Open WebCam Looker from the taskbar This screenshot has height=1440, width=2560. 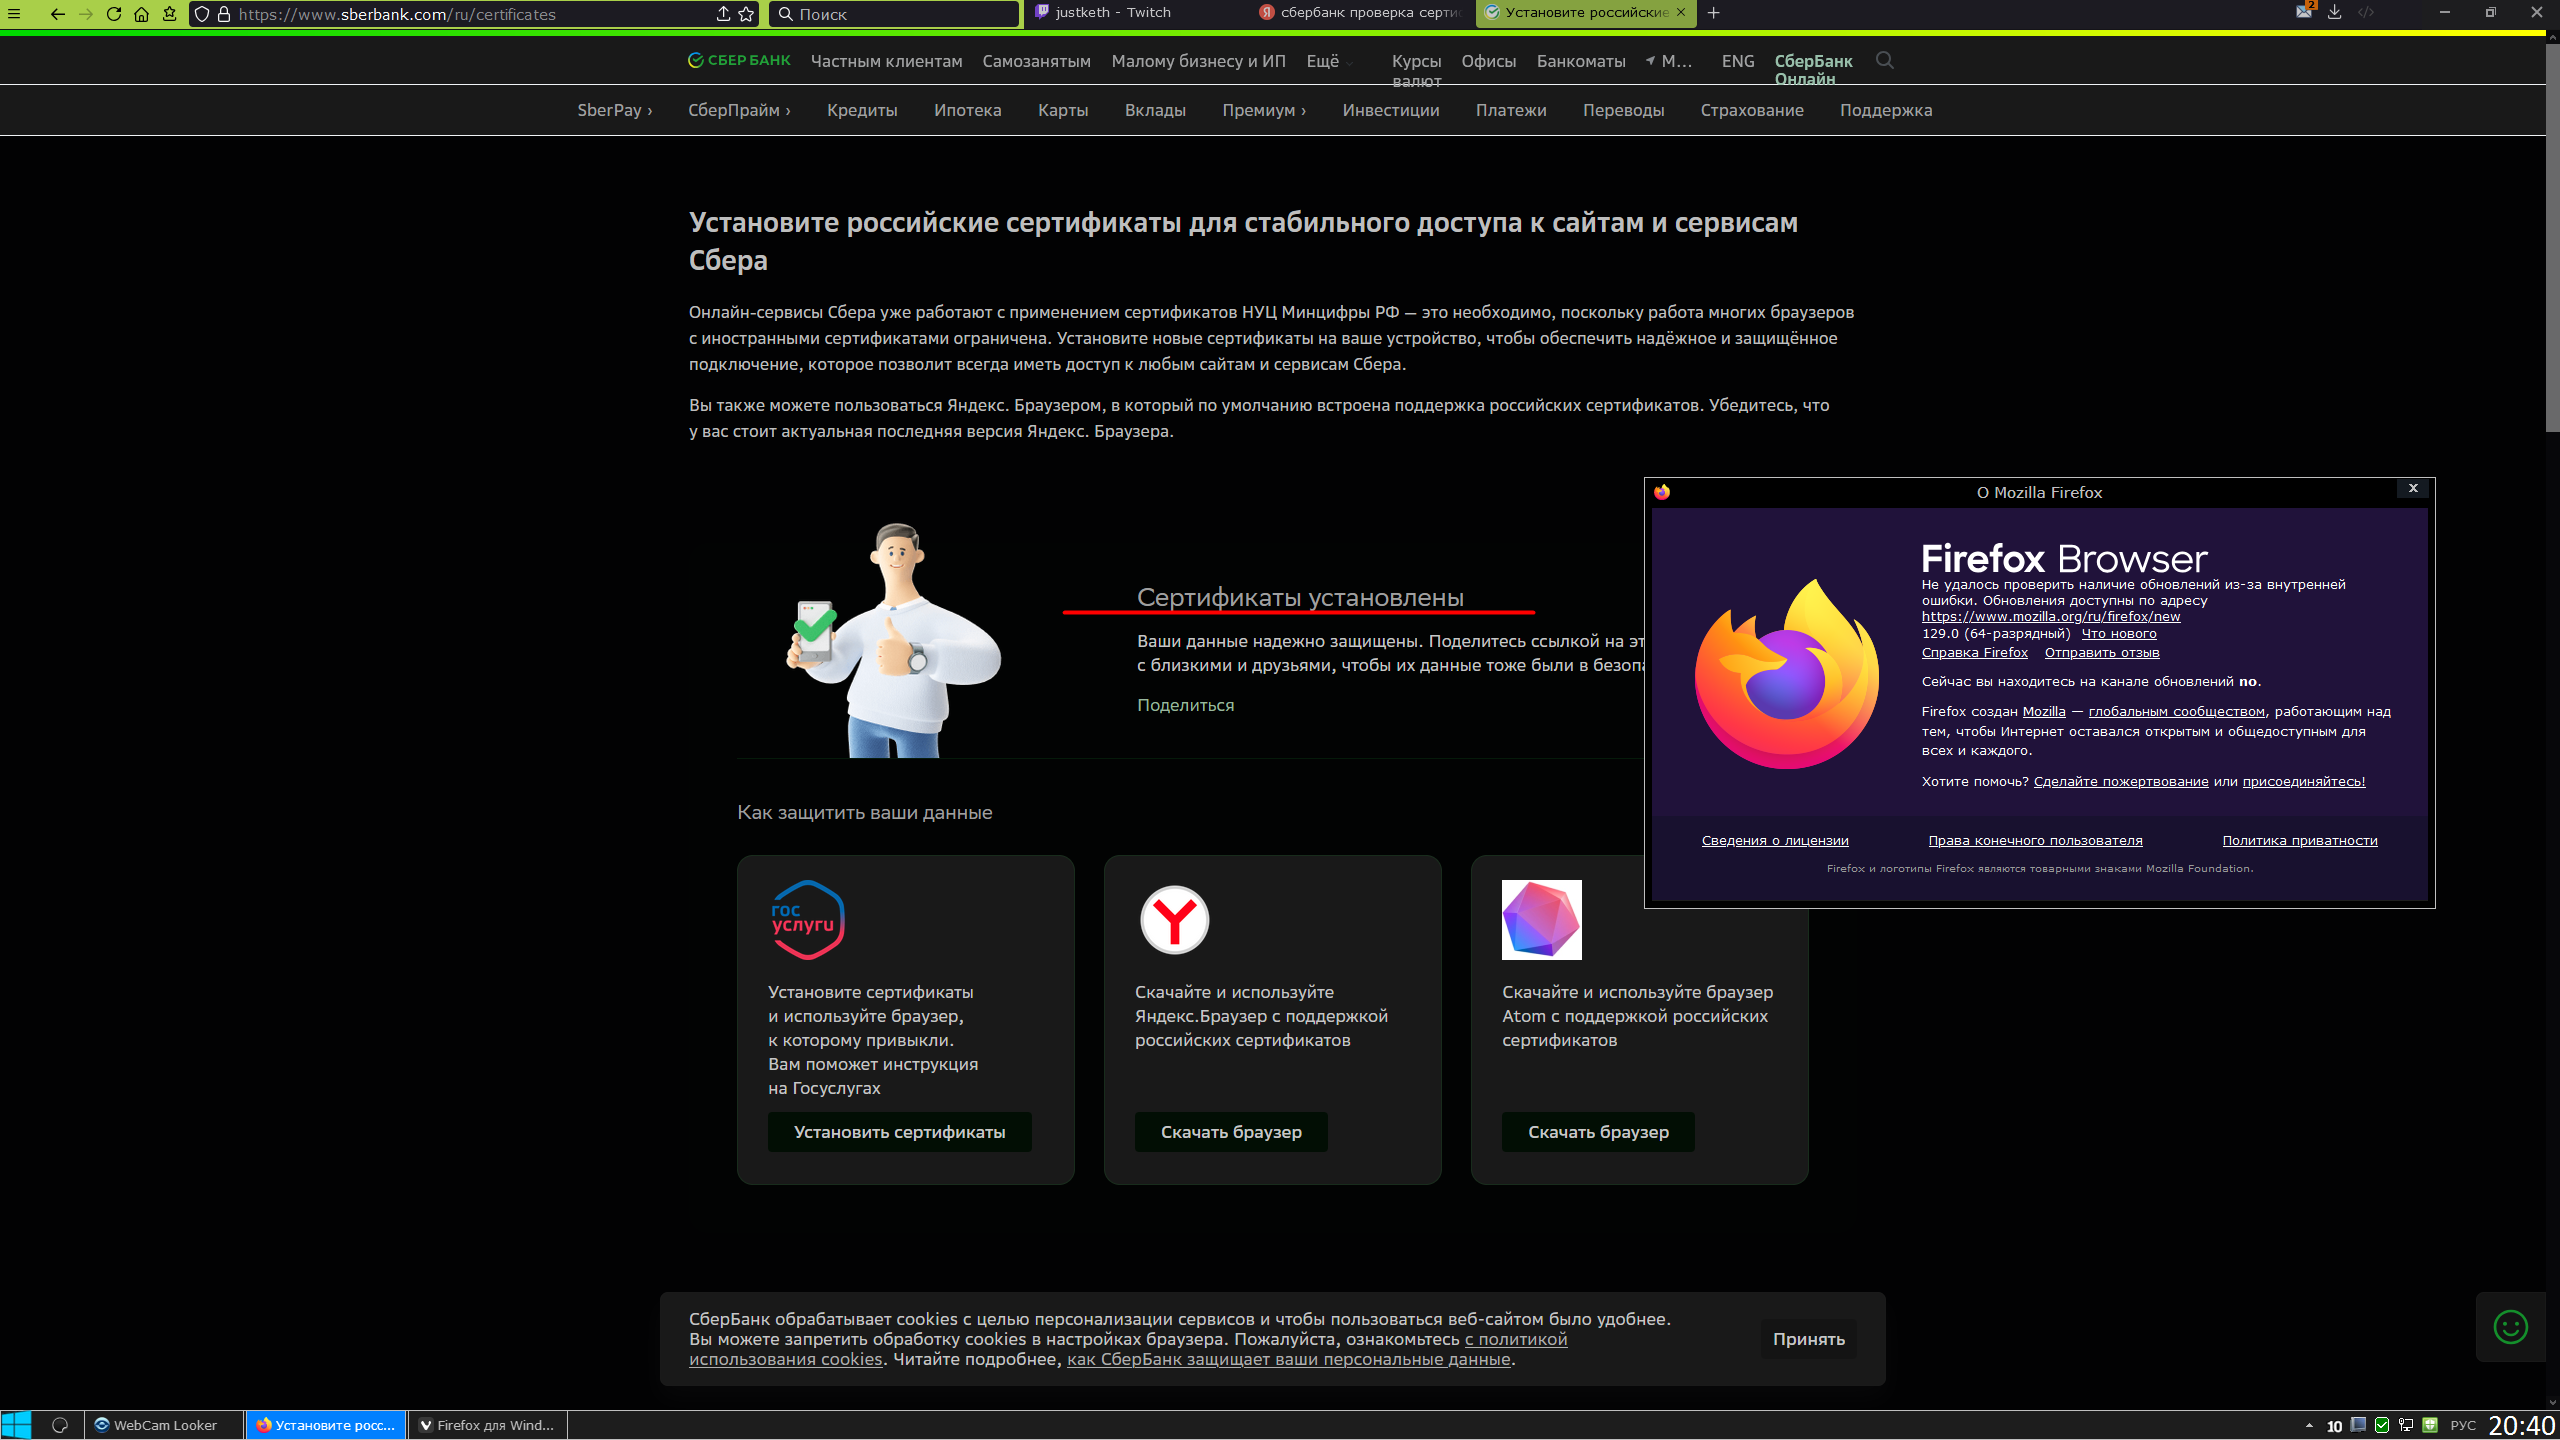pos(165,1425)
